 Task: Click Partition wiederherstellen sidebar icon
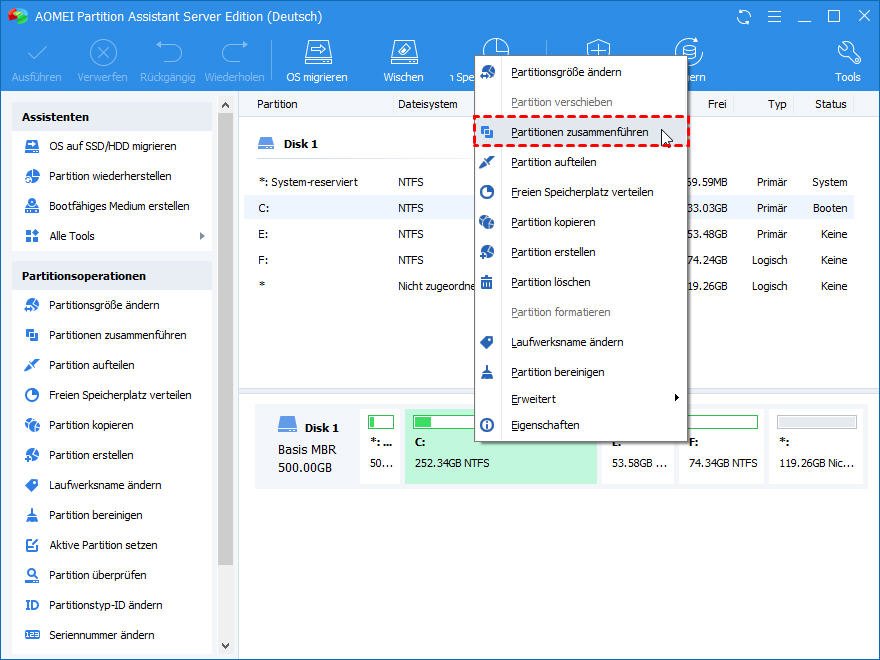coord(32,176)
